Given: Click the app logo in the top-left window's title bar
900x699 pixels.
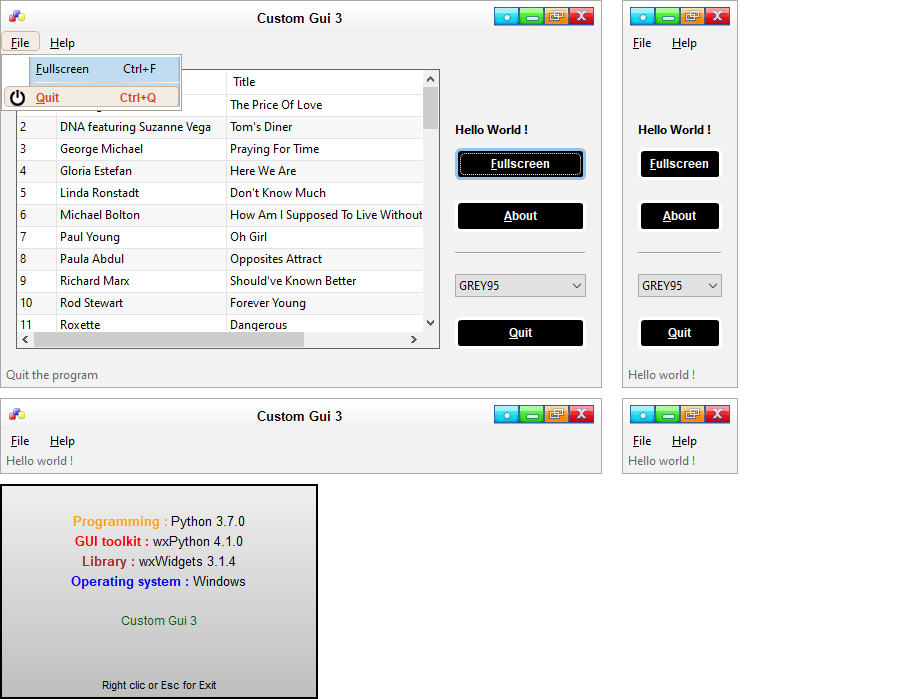Looking at the screenshot, I should [x=16, y=17].
